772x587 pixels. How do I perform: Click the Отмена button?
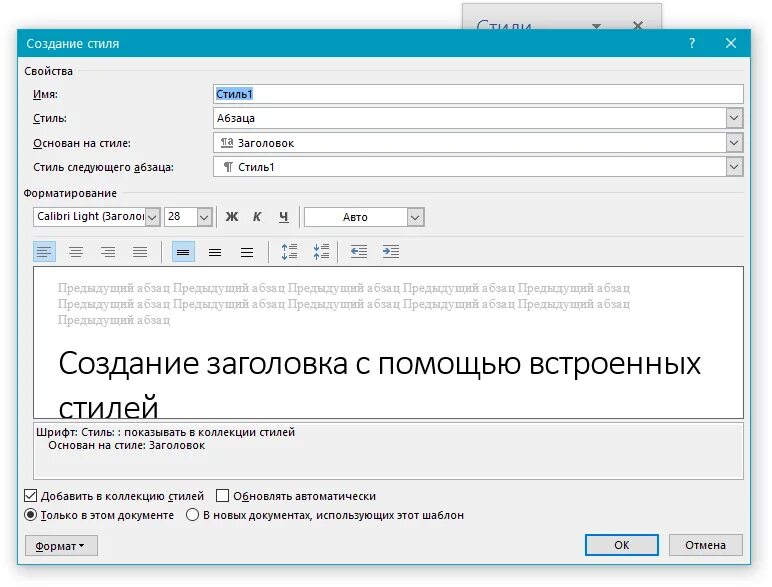[705, 545]
